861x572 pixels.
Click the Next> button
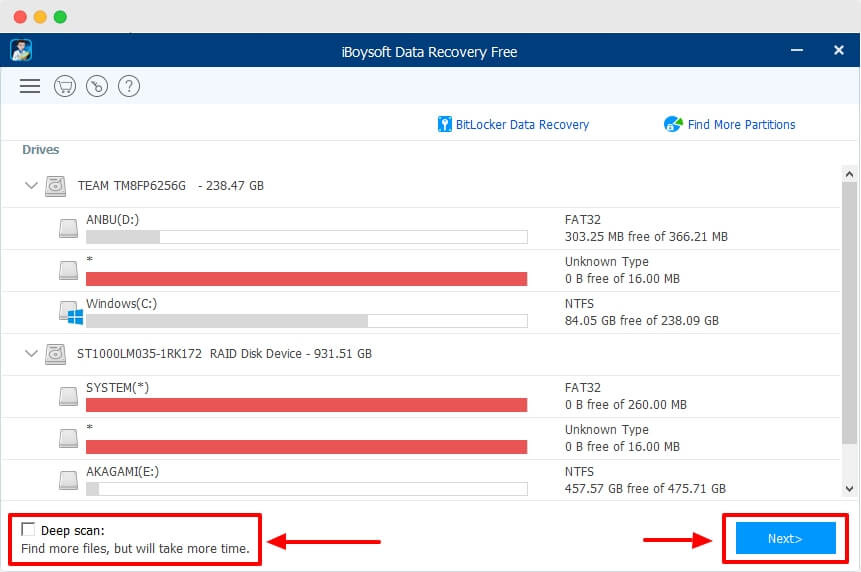(785, 539)
